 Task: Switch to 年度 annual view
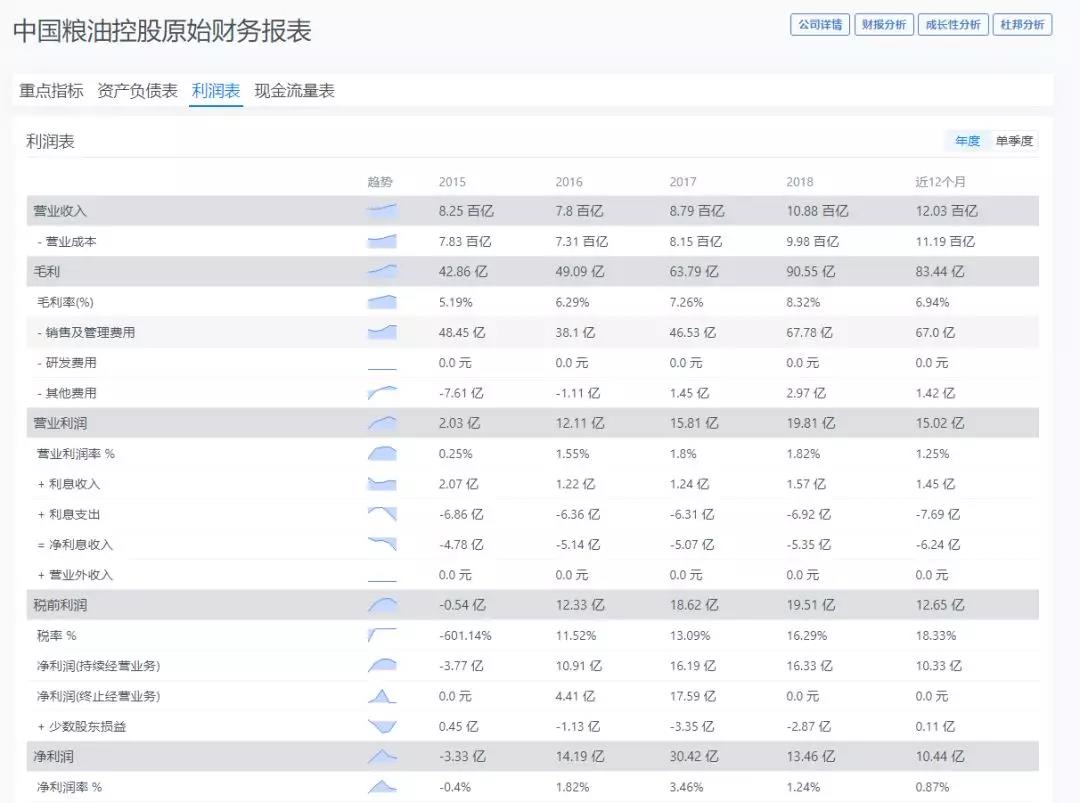coord(967,141)
